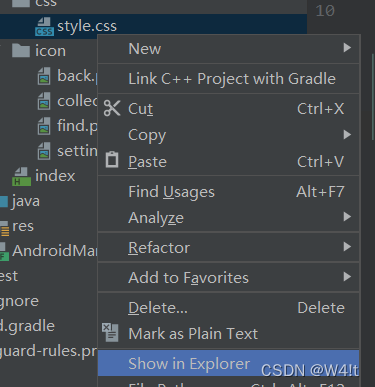
Task: Select style.css in the project tree
Action: pyautogui.click(x=153, y=26)
